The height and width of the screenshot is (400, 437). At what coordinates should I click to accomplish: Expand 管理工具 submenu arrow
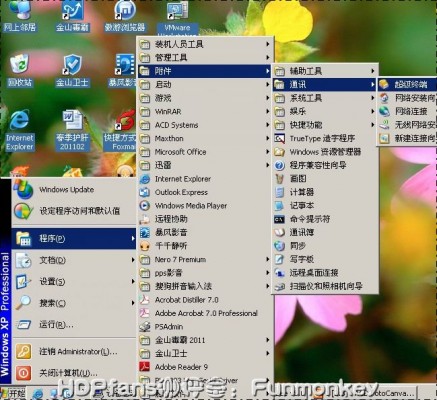pyautogui.click(x=267, y=57)
